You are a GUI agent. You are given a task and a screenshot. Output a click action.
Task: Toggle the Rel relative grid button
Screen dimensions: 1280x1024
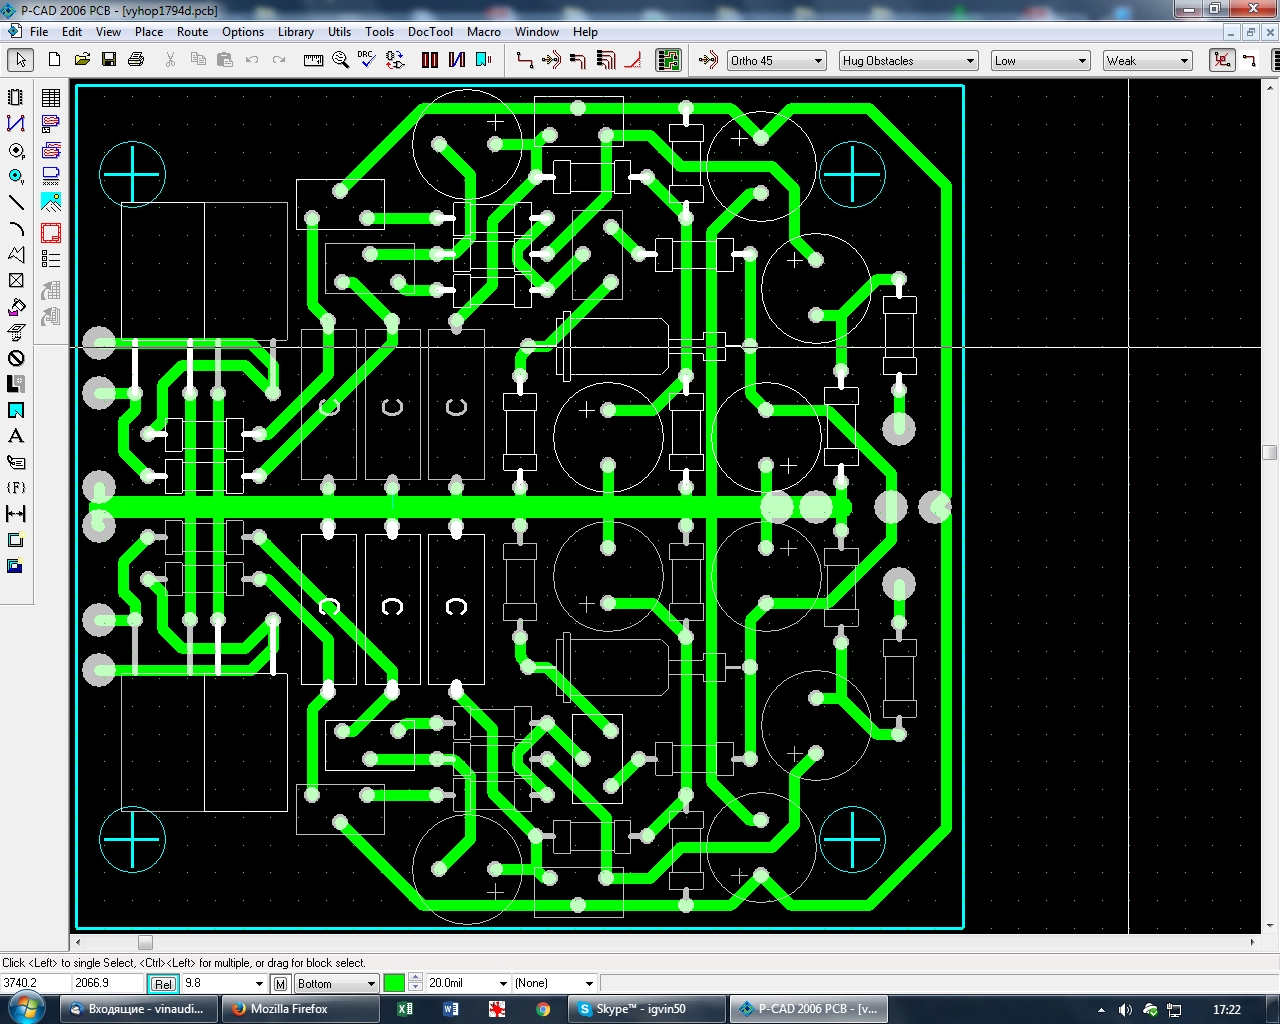click(163, 984)
